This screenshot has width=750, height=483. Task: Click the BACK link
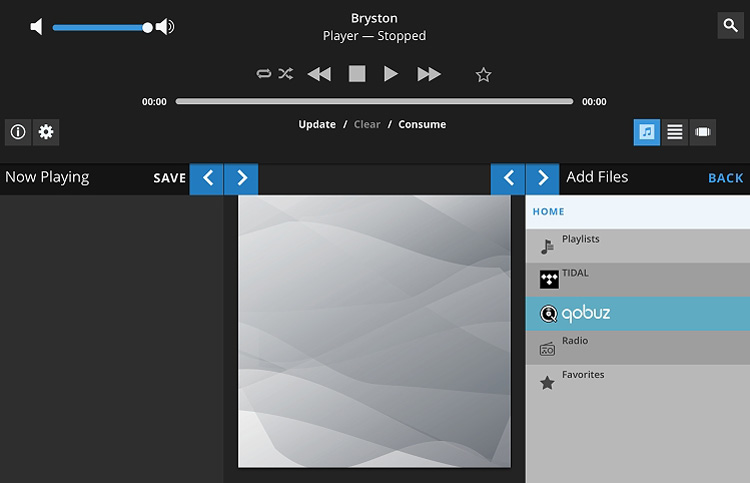point(725,178)
